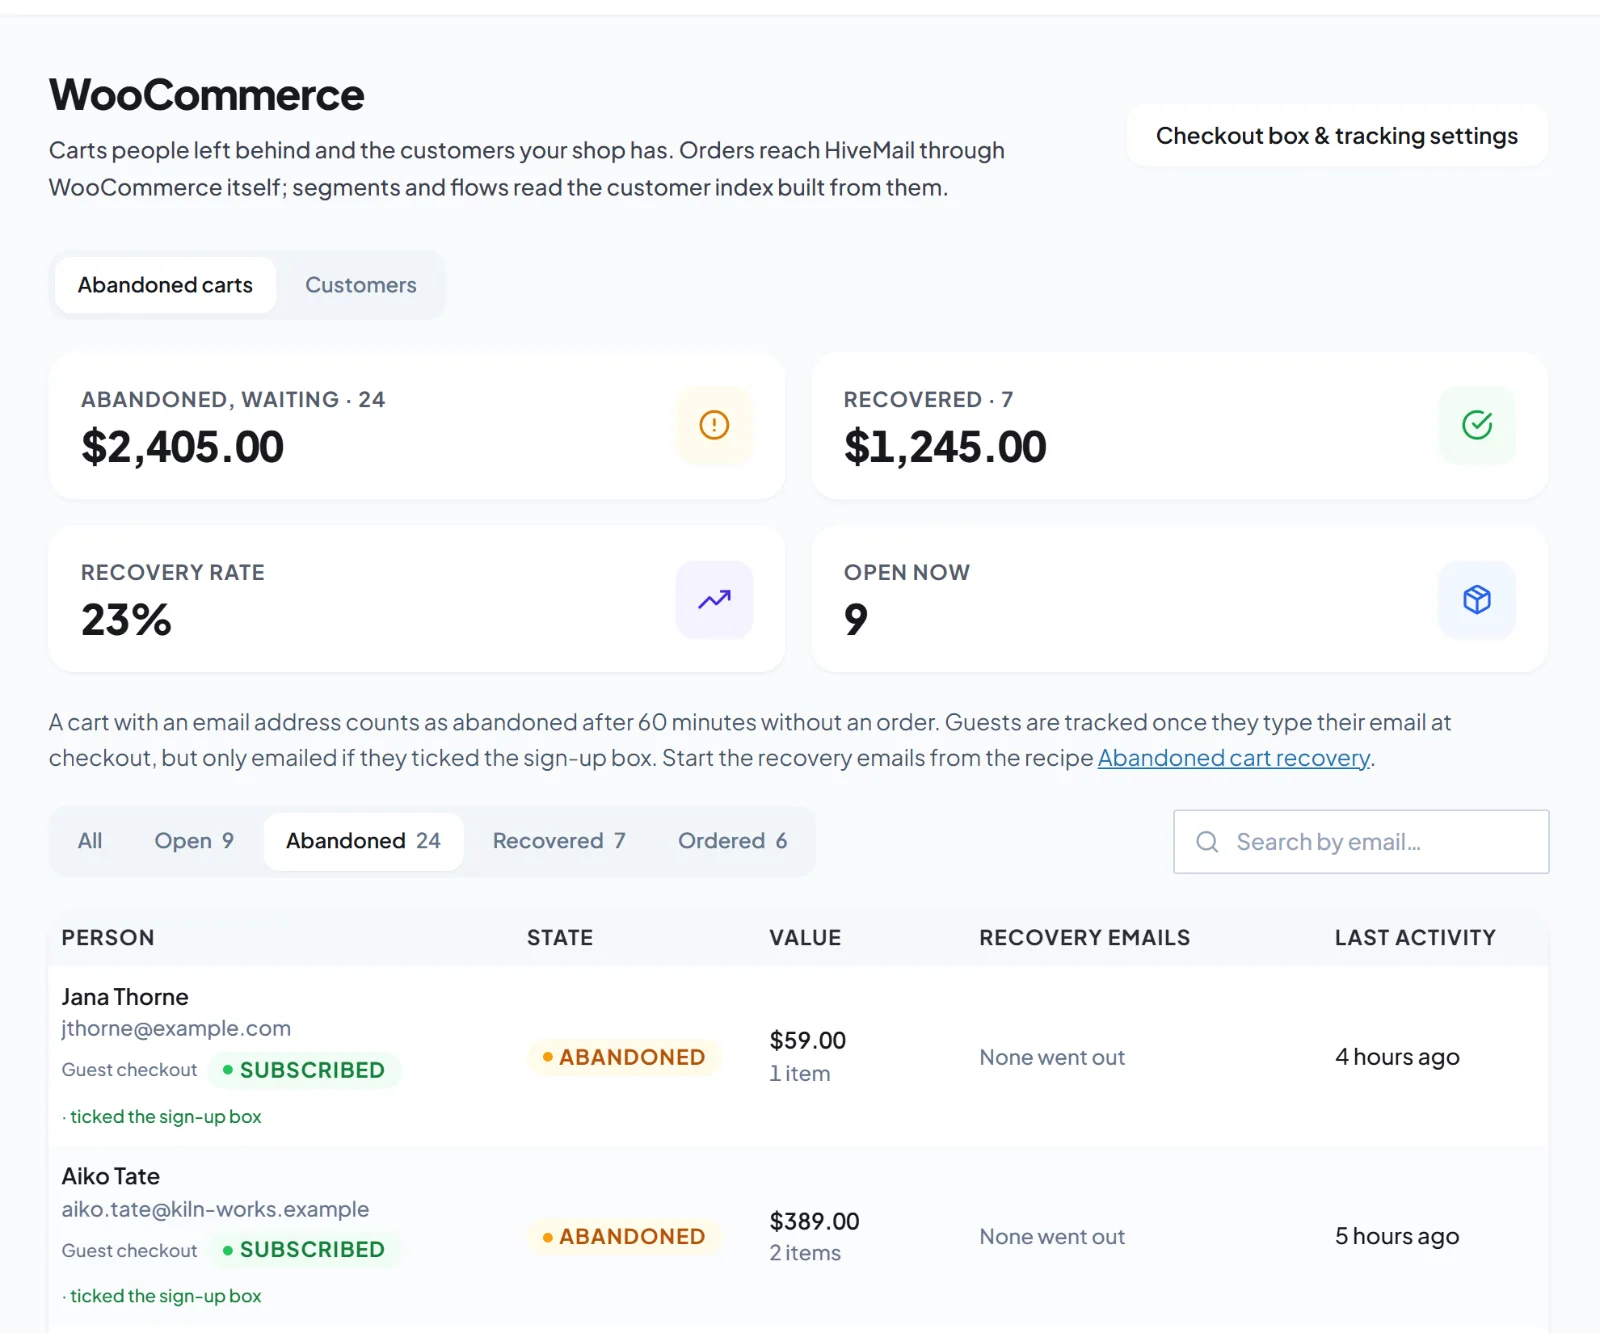The image size is (1600, 1333).
Task: Click SUBSCRIBED badge in Aiko Tate row
Action: pos(304,1250)
